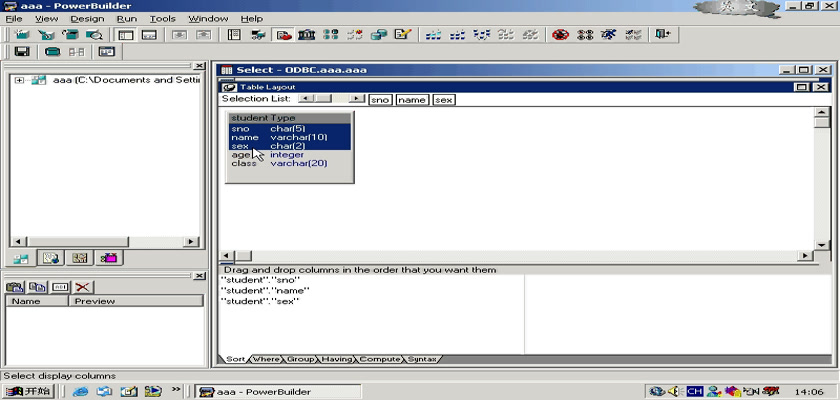Switch to the Having tab
This screenshot has height=400, width=840.
[x=337, y=359]
